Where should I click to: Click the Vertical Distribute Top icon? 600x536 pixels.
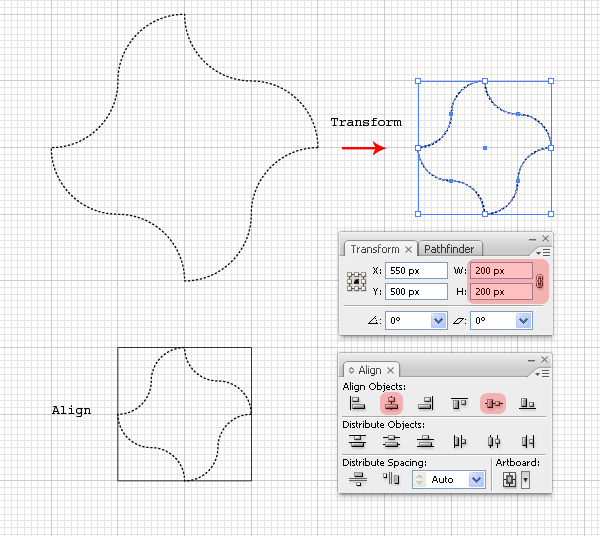(x=357, y=441)
